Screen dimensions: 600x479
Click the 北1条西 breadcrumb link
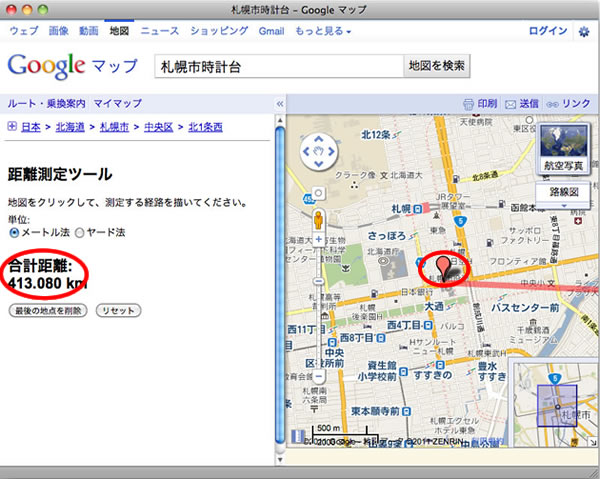click(x=205, y=127)
